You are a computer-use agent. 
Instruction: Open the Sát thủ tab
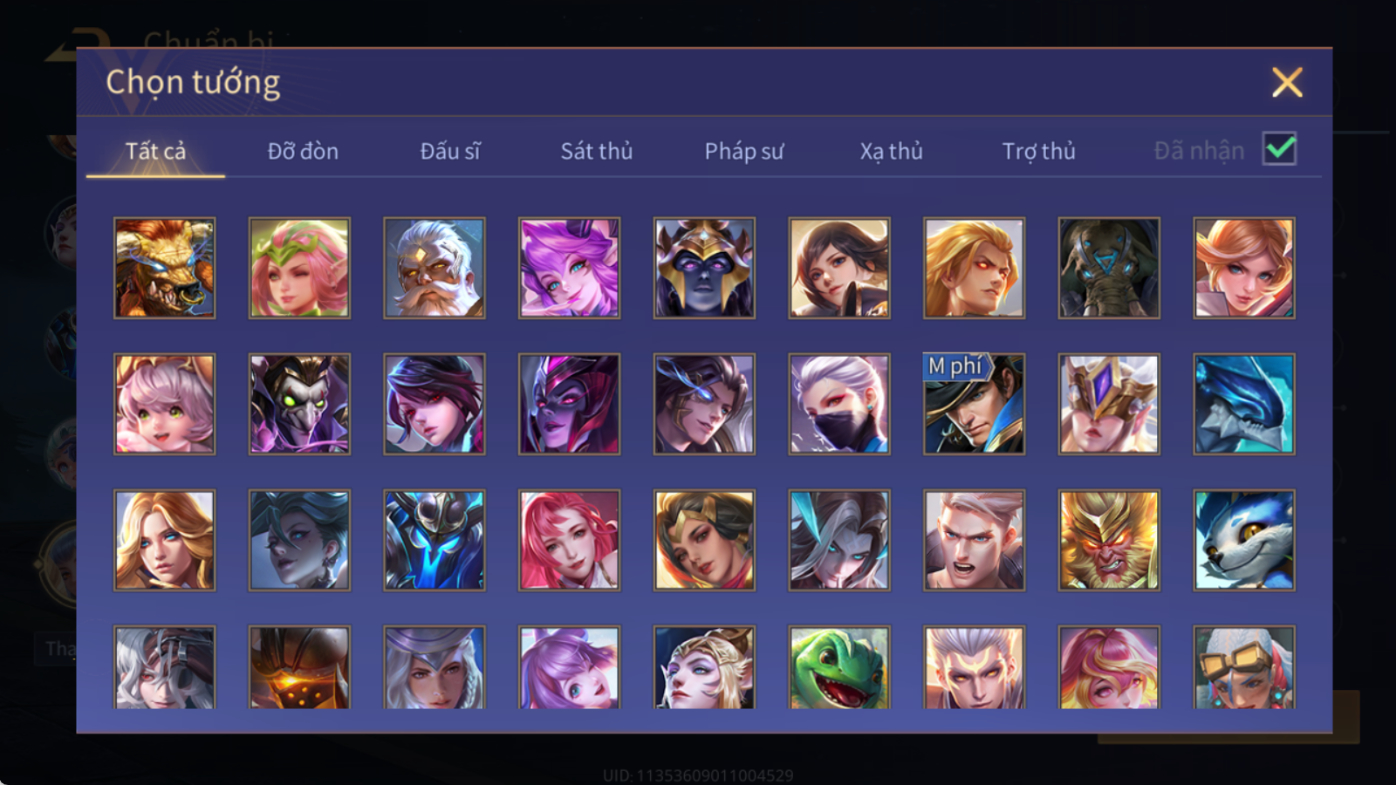[597, 151]
